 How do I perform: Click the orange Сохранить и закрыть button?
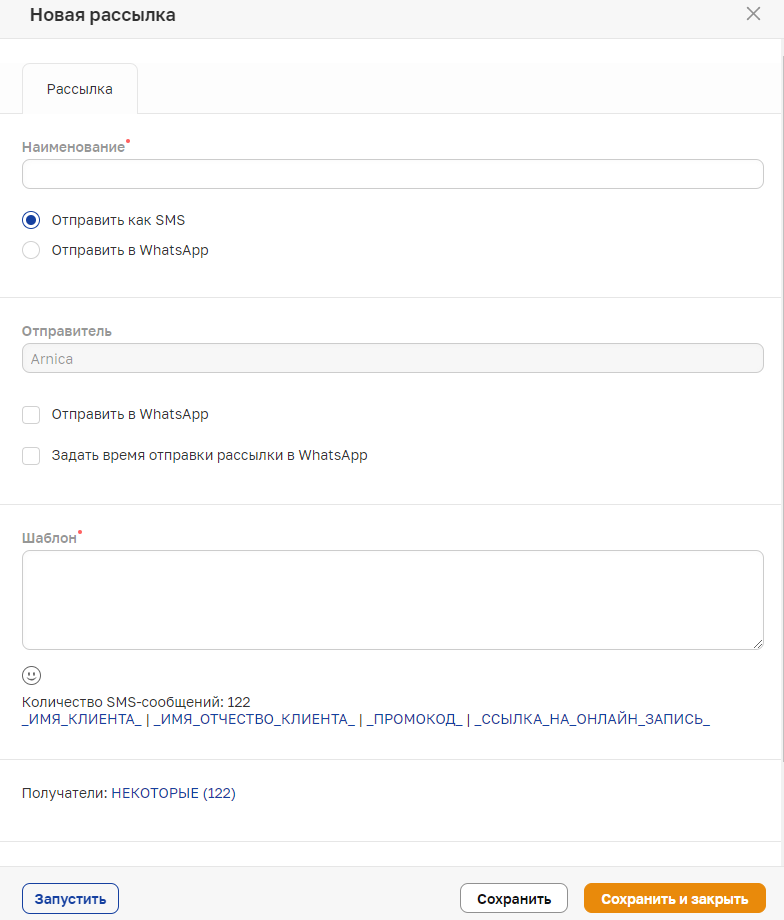click(675, 899)
